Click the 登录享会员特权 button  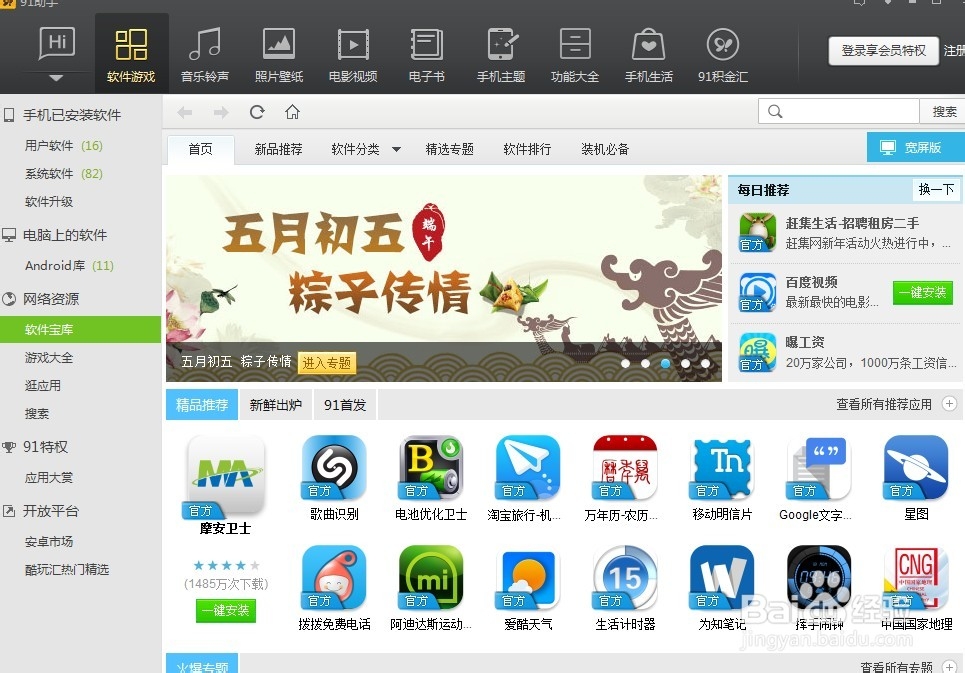(884, 50)
